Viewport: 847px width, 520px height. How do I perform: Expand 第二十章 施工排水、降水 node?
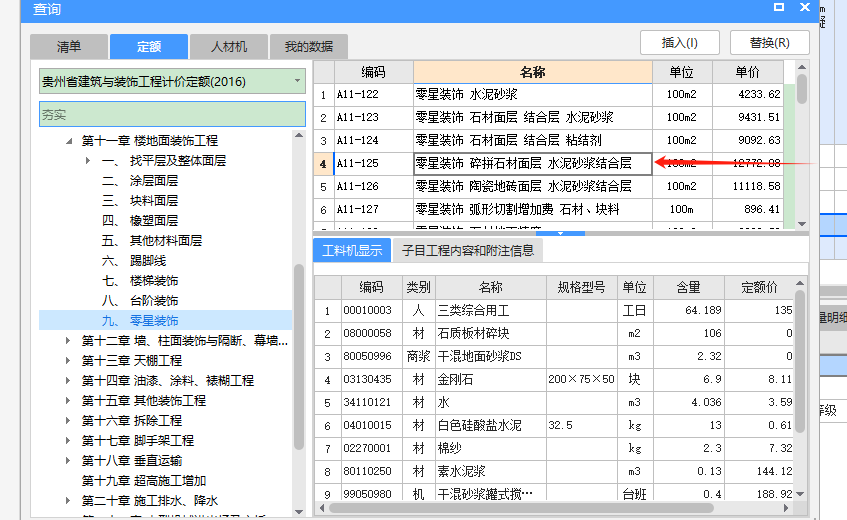click(68, 501)
